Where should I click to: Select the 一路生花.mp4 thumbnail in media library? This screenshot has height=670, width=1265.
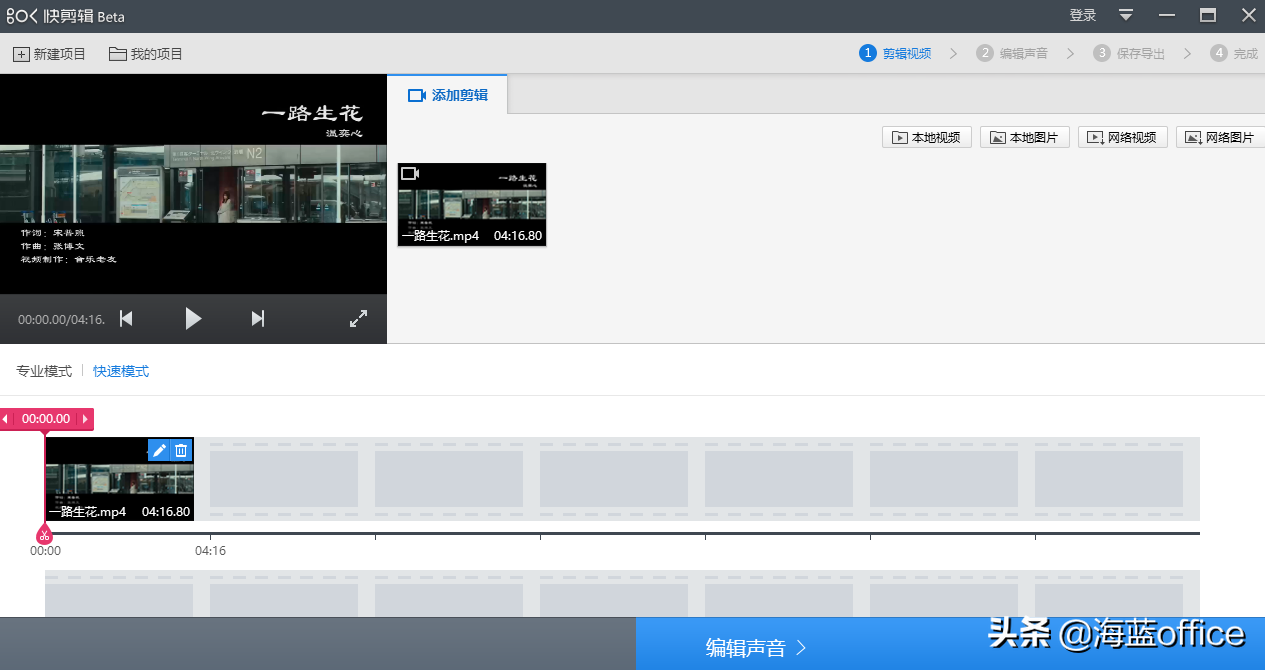472,204
